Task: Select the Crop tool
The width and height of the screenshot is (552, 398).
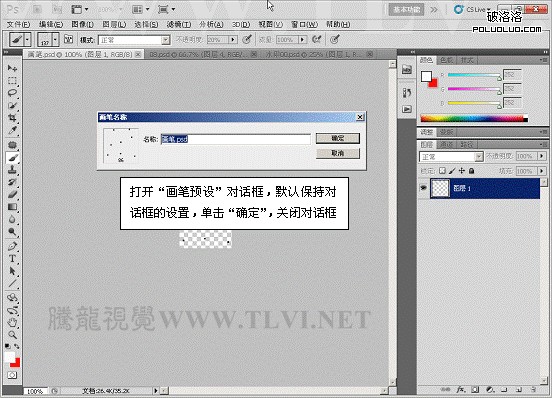Action: click(x=12, y=118)
